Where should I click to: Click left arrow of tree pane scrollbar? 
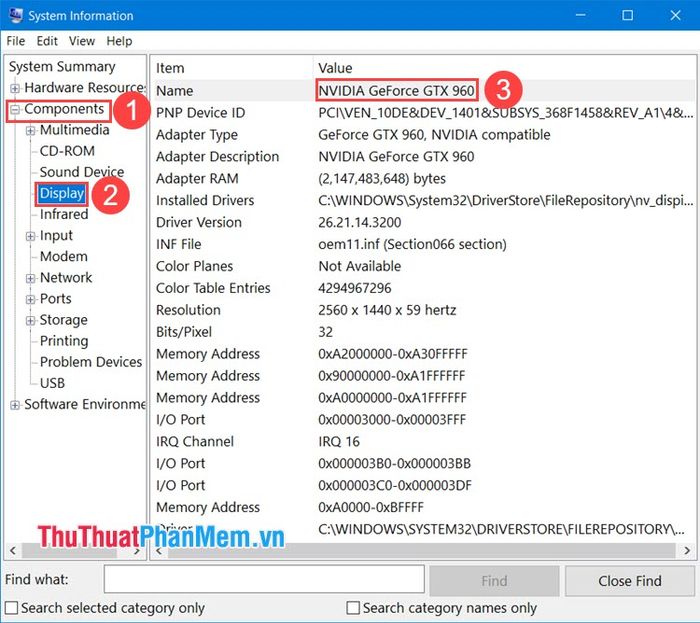[13, 551]
